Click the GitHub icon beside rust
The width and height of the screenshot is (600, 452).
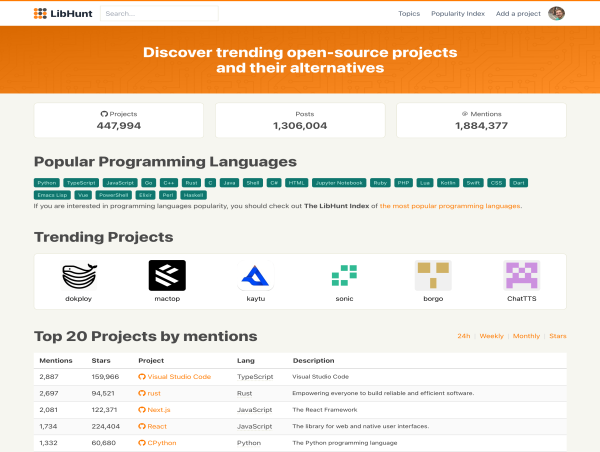(x=142, y=393)
